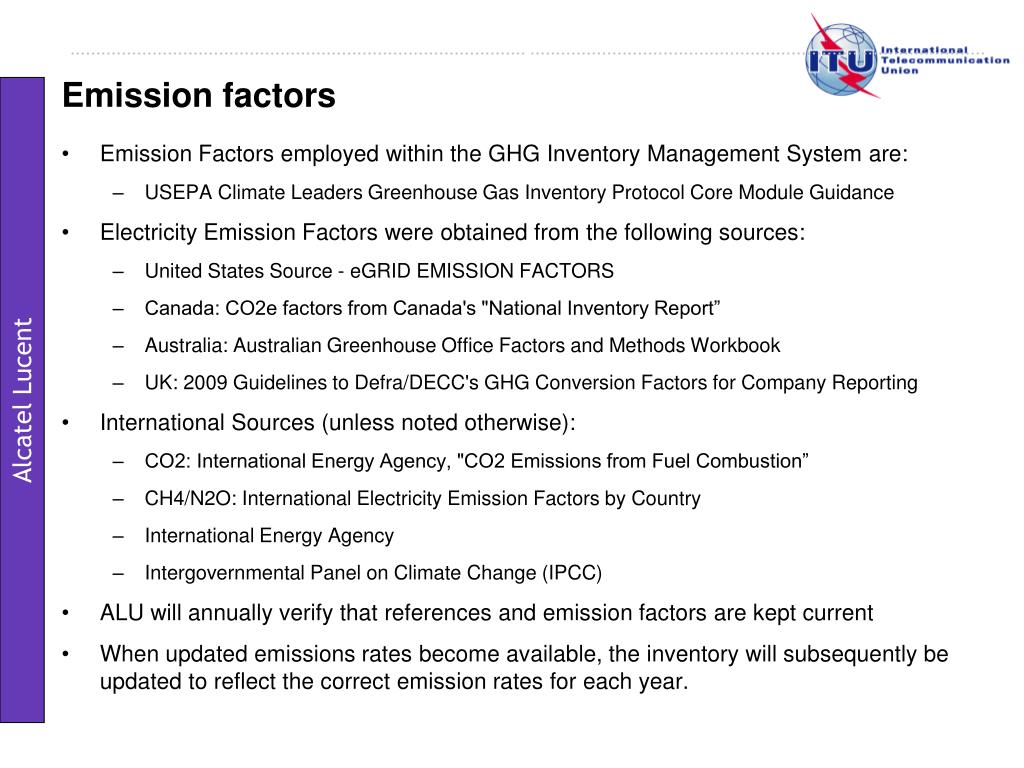The width and height of the screenshot is (1024, 768).
Task: Click the UK Defra/DECC GHG Conversion line
Action: (x=531, y=383)
